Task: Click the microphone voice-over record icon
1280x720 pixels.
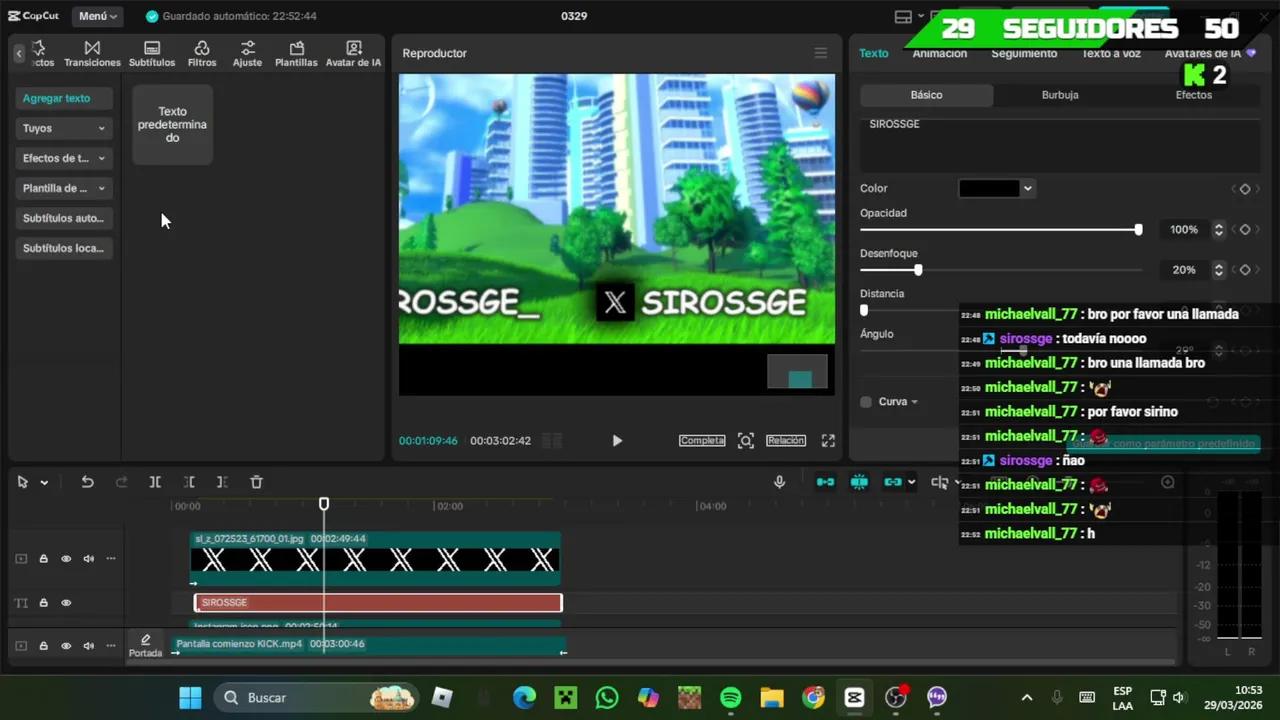Action: [x=779, y=482]
